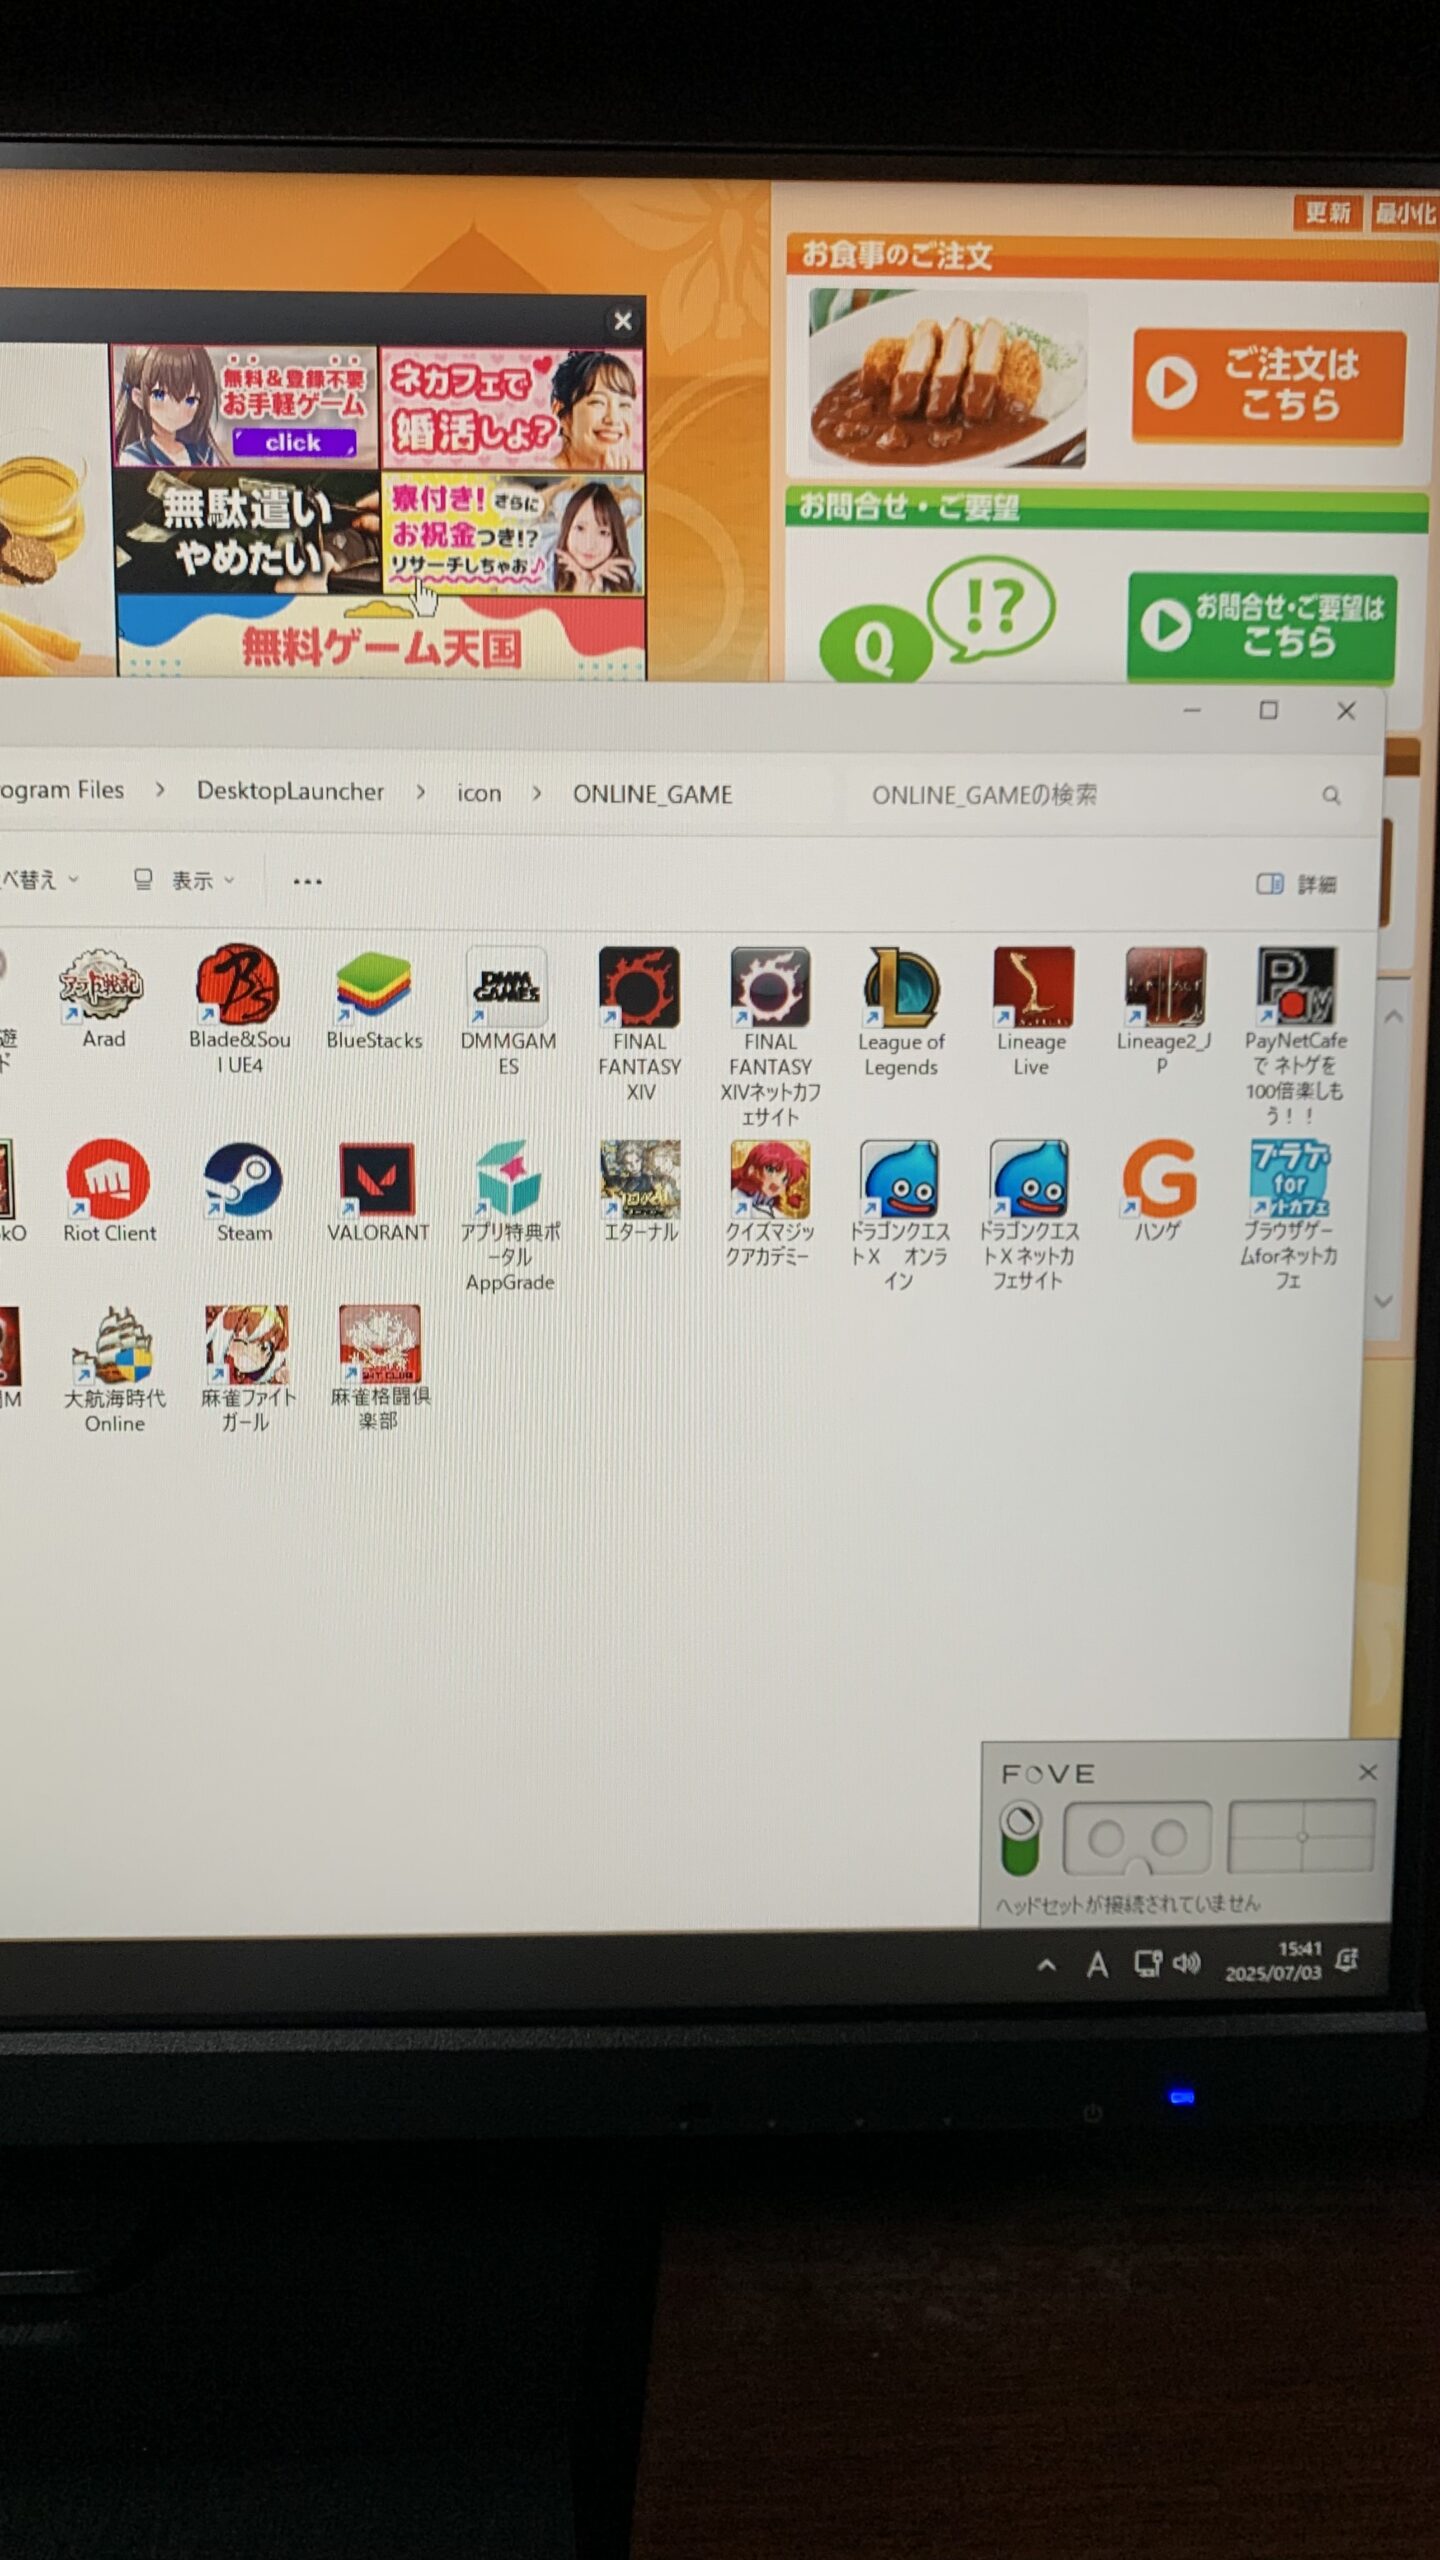This screenshot has height=2560, width=1440.
Task: Open the ネカフェで婚活しよ ad banner
Action: (x=512, y=409)
